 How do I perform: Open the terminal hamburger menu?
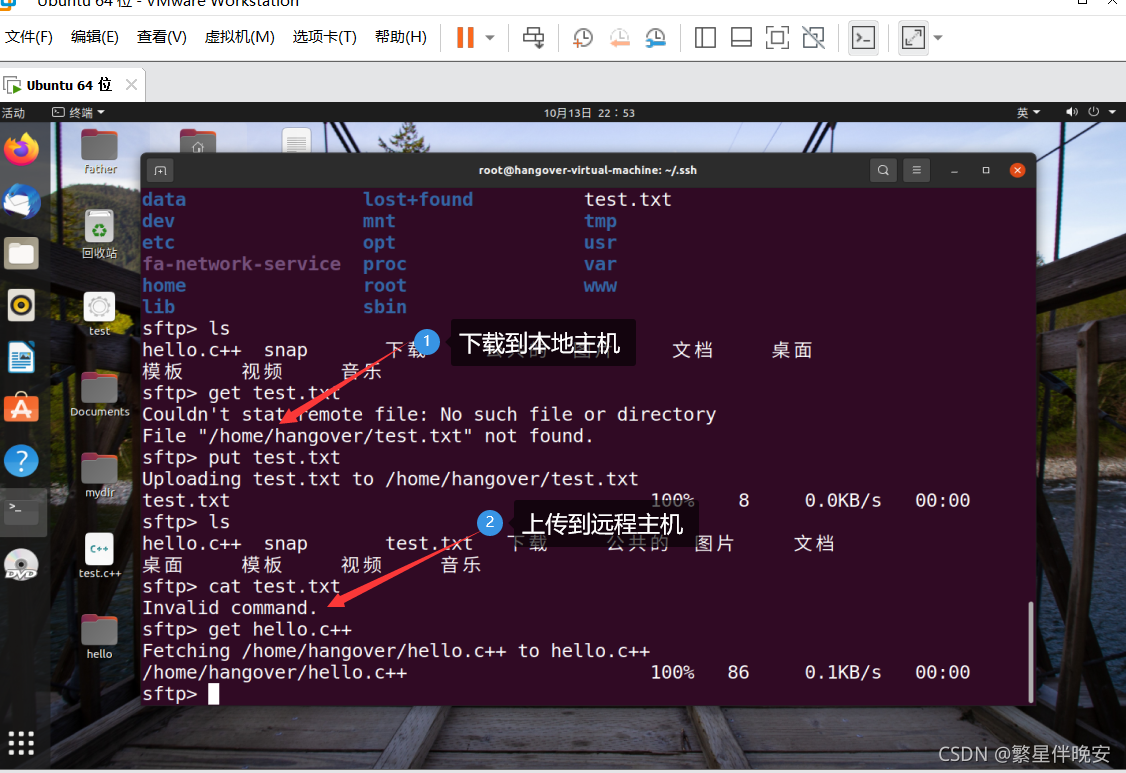[916, 170]
